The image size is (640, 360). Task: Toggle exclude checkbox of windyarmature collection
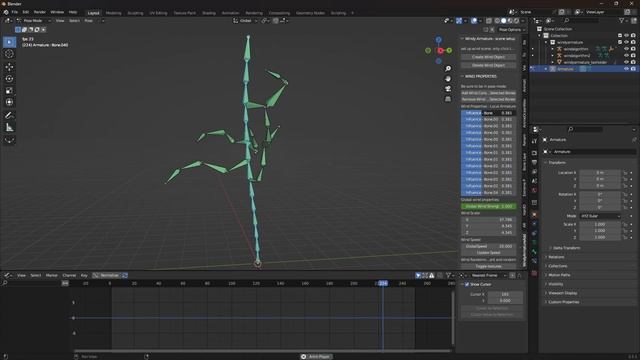pyautogui.click(x=620, y=42)
